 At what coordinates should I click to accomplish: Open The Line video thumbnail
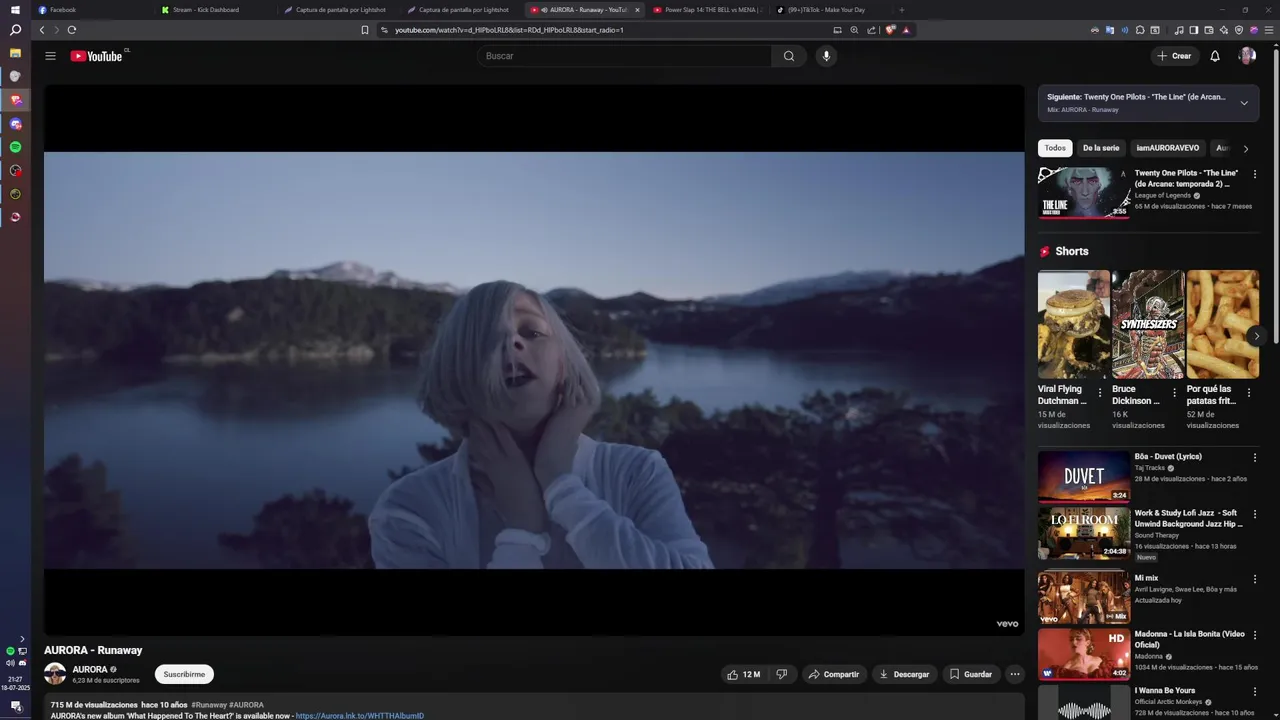(1084, 193)
